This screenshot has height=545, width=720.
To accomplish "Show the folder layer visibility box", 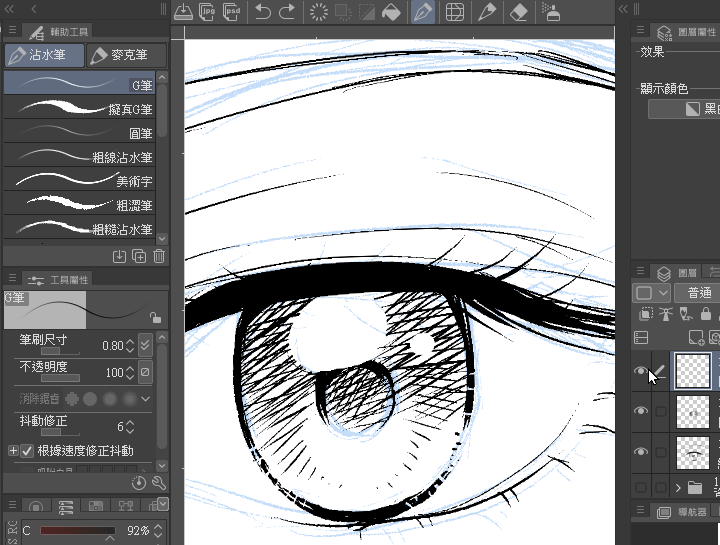I will (x=641, y=488).
